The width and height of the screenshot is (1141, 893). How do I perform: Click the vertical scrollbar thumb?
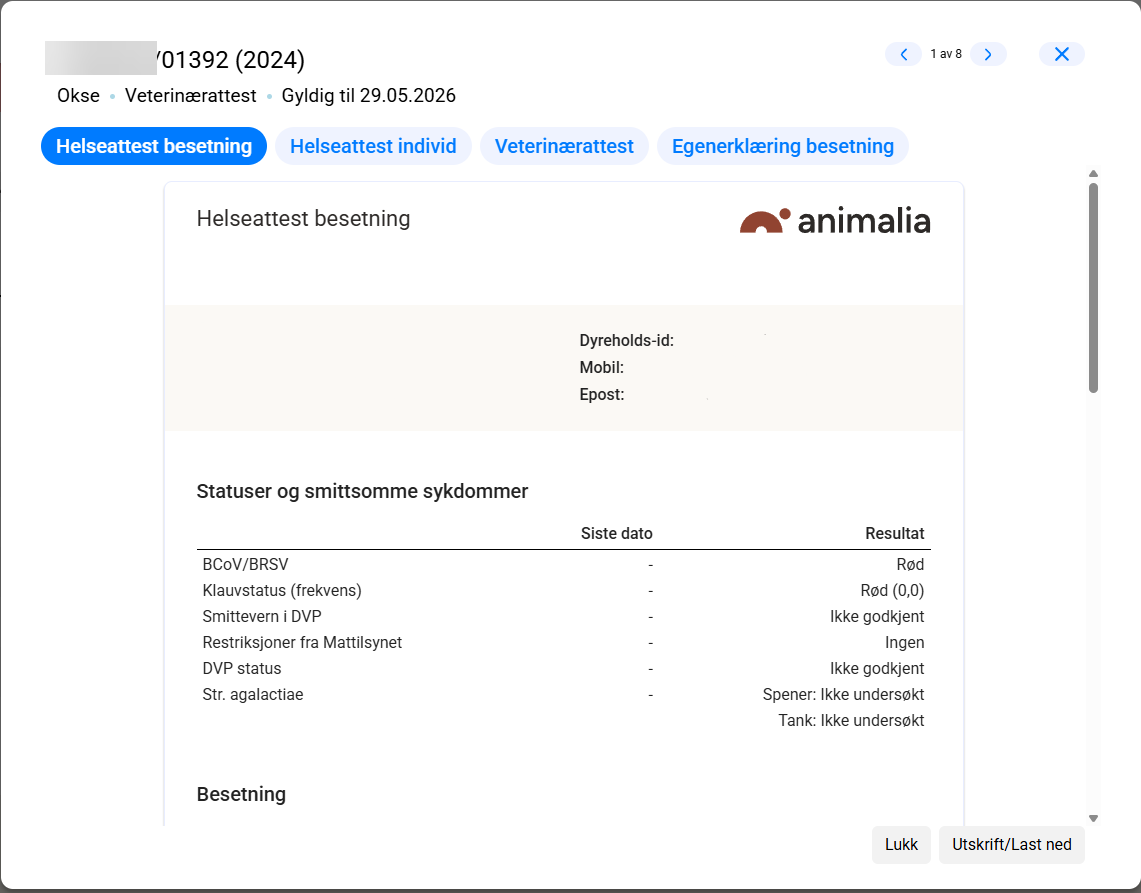pos(1093,288)
